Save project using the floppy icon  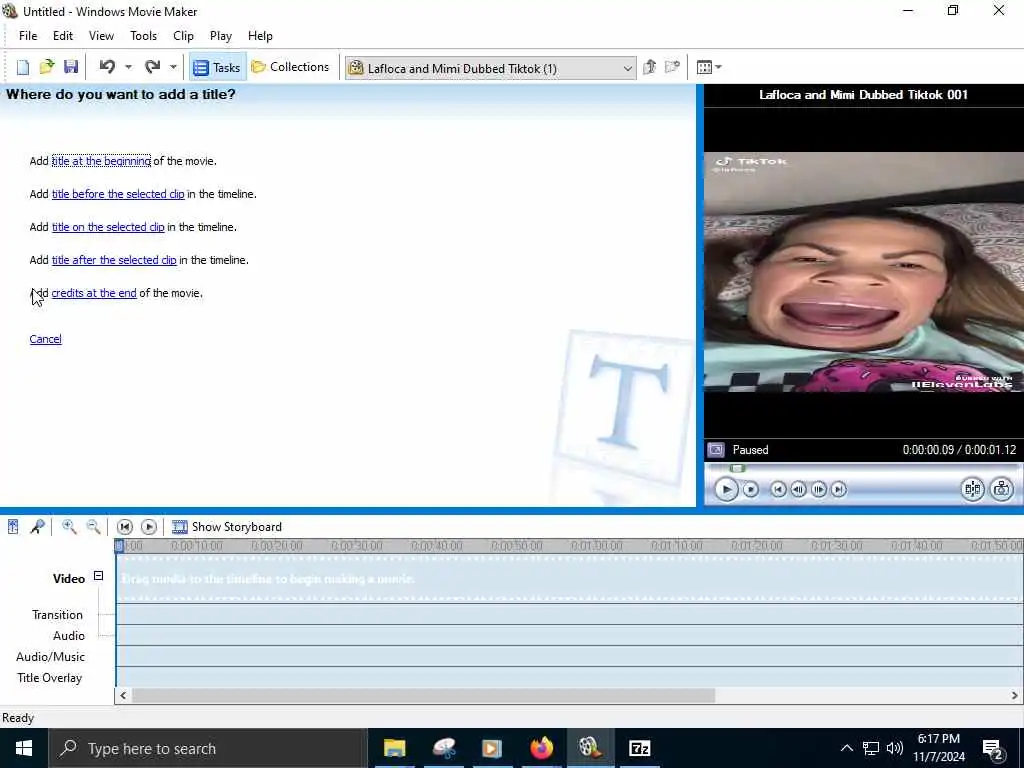(x=71, y=67)
